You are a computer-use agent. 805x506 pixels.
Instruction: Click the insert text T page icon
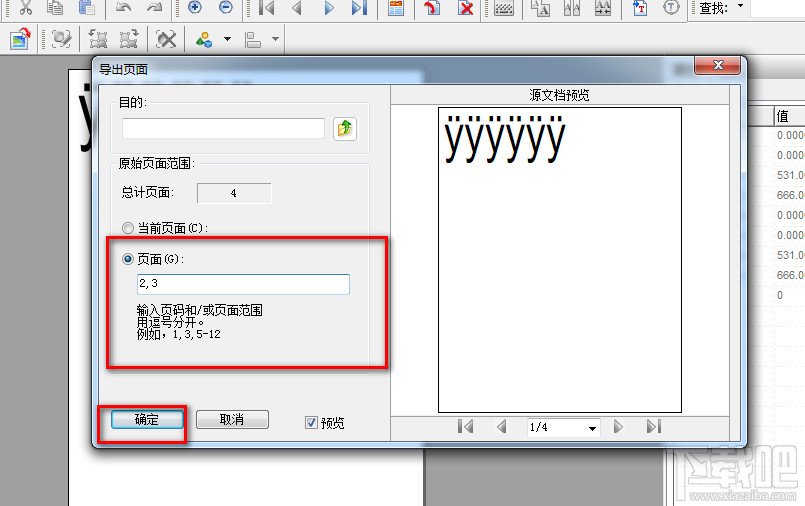(640, 8)
